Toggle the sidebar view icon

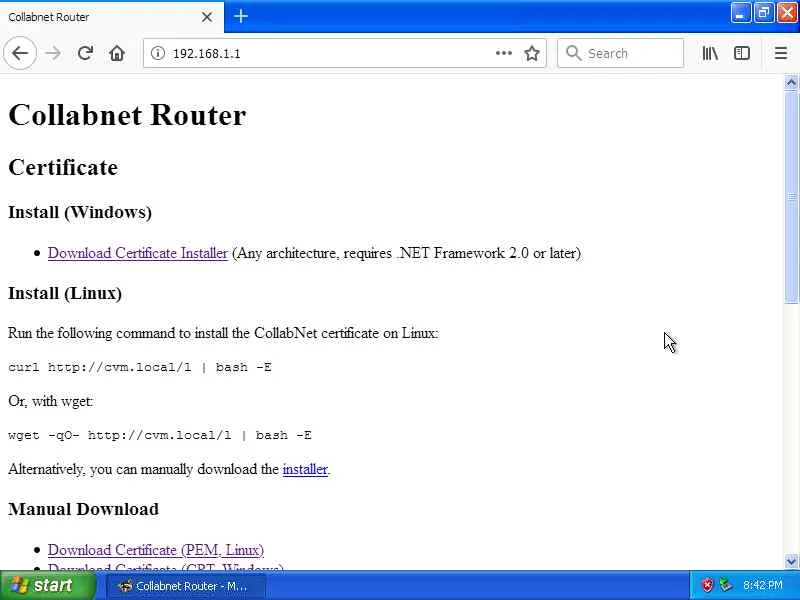point(741,53)
